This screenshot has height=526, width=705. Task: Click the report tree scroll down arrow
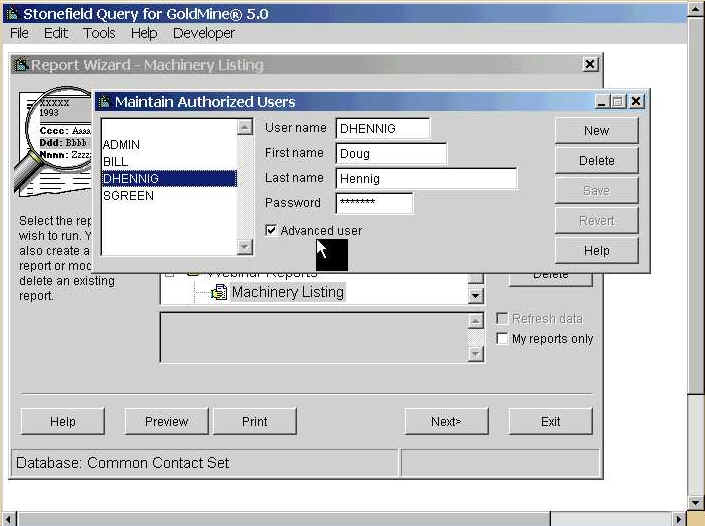(x=475, y=296)
